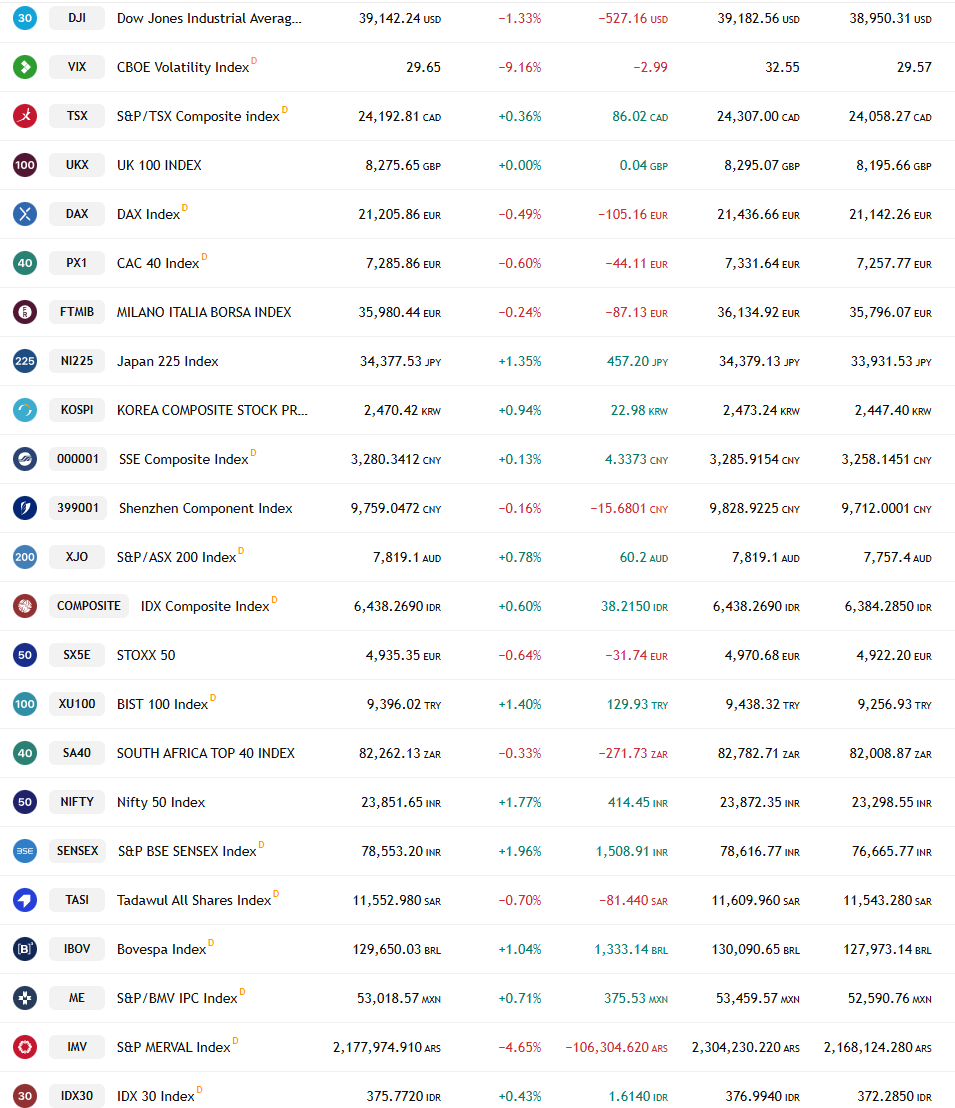The width and height of the screenshot is (955, 1108).
Task: Open the SENSEX ticker badge
Action: tap(78, 851)
